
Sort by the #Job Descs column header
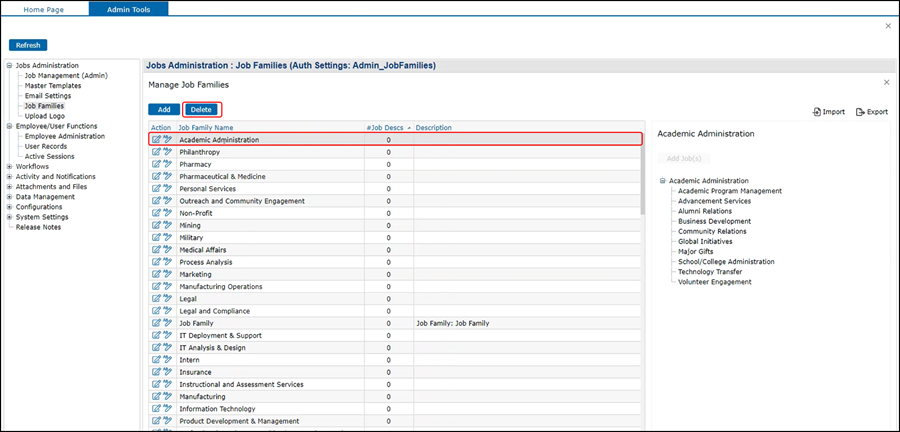point(384,128)
